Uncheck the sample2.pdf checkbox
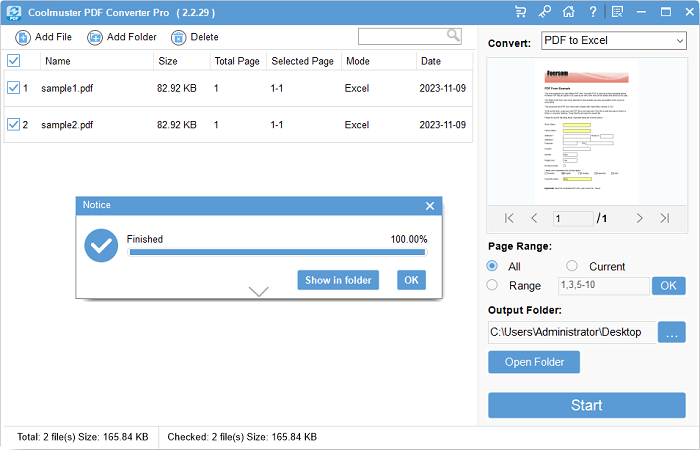This screenshot has width=700, height=450. click(13, 124)
